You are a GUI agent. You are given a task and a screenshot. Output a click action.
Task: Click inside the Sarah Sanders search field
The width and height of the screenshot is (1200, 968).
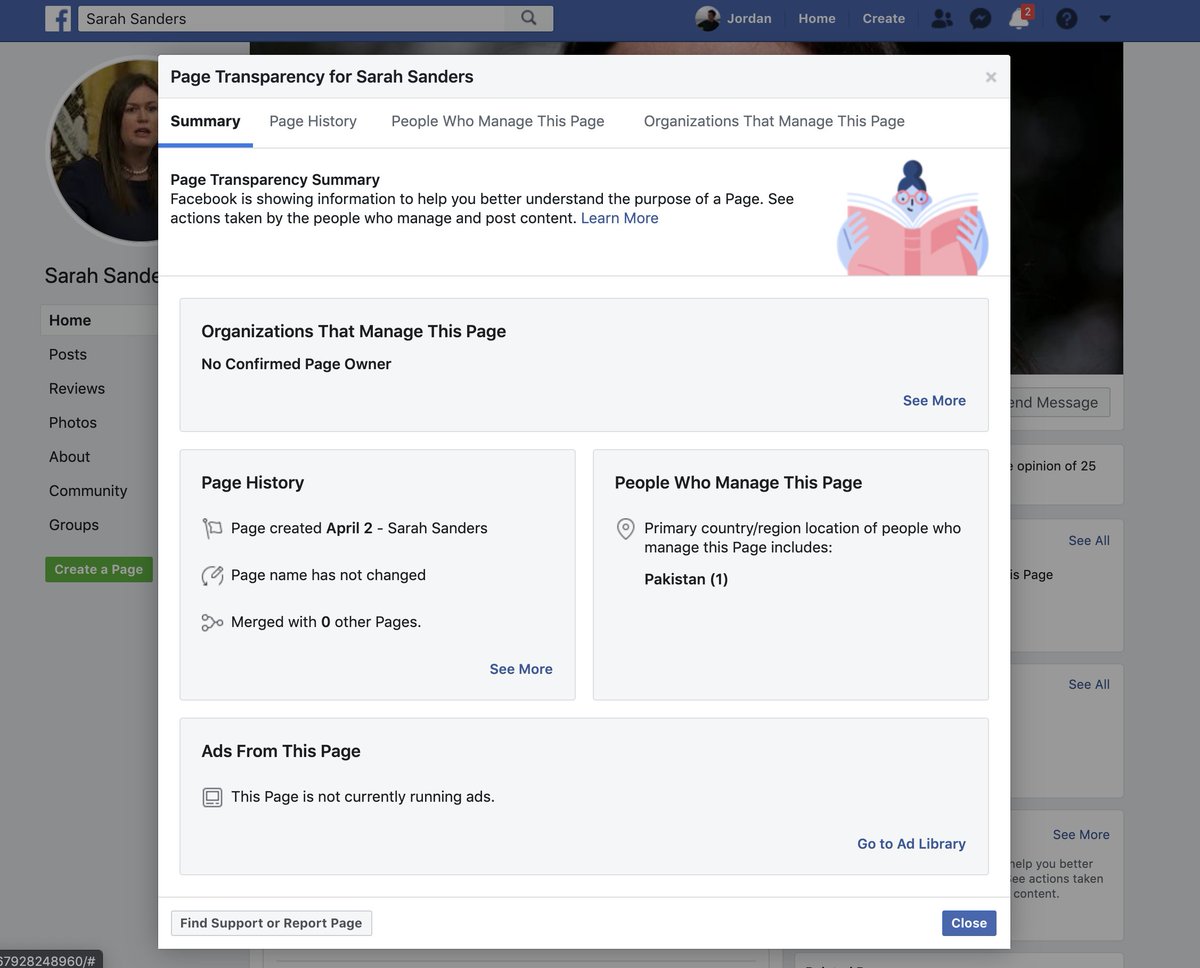pos(300,18)
